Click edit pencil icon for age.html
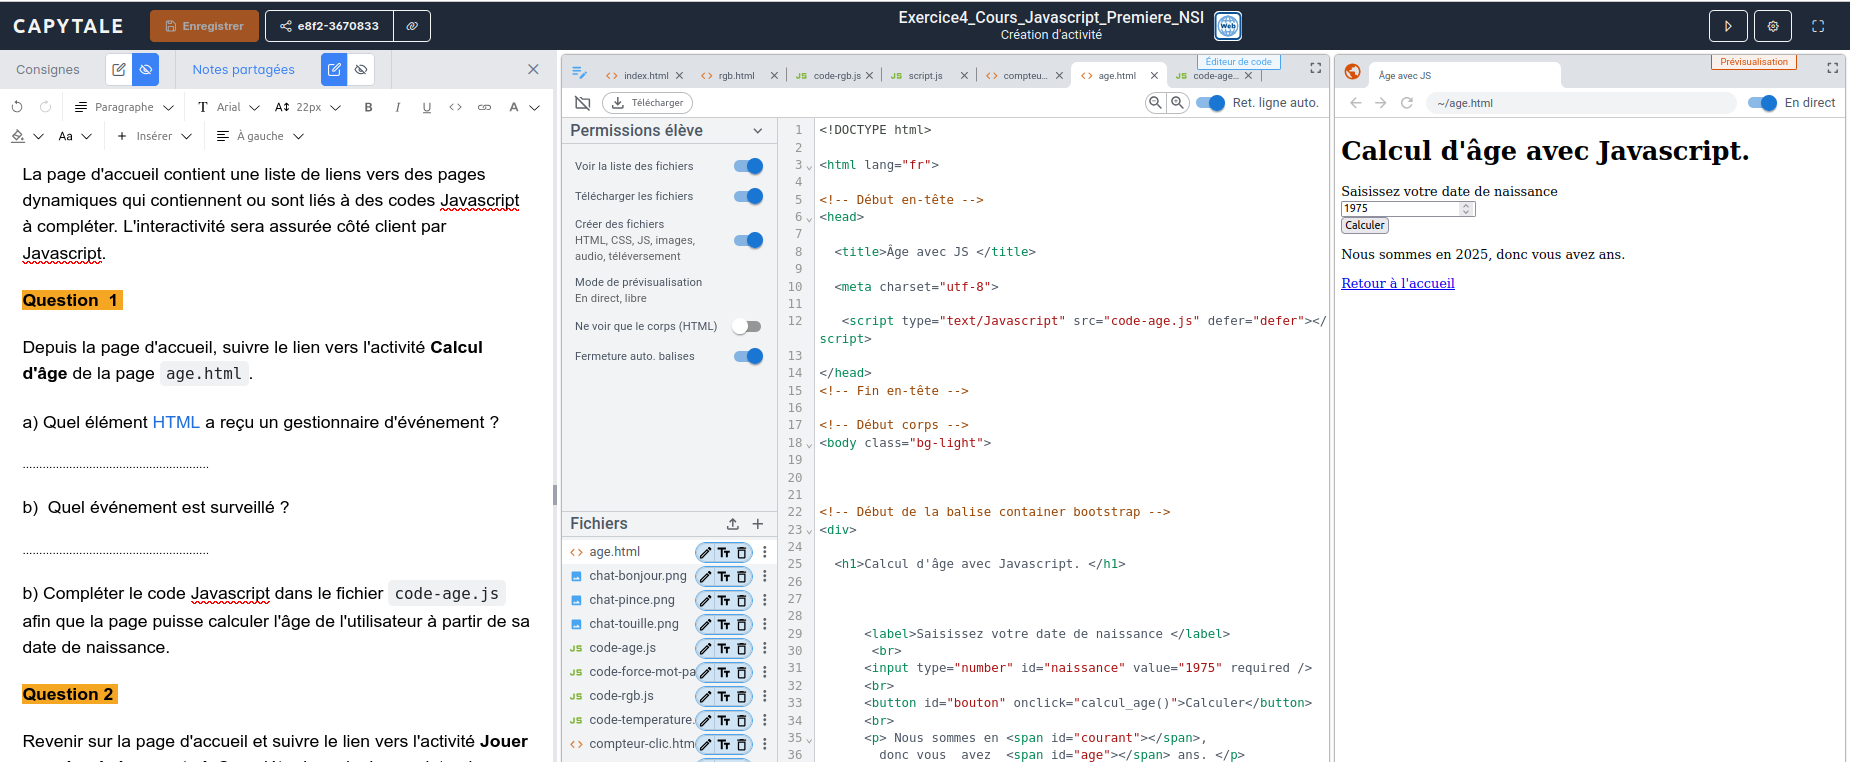The image size is (1850, 762). coord(706,553)
